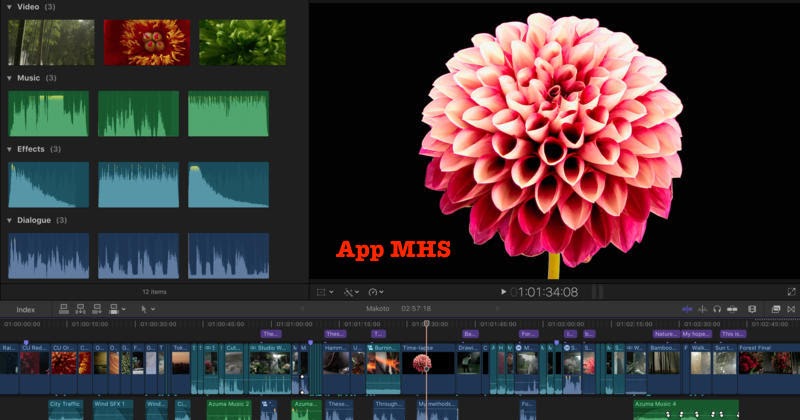
Task: Click the insert clip edit icon
Action: tap(81, 309)
